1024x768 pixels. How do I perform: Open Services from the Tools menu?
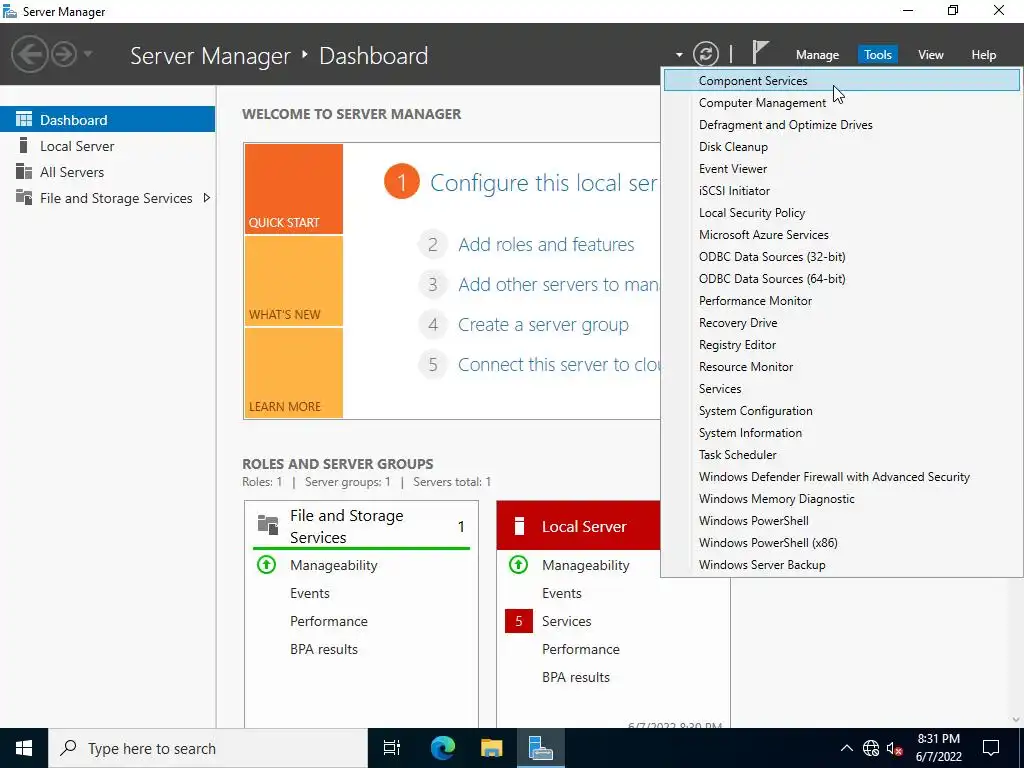[841, 389]
